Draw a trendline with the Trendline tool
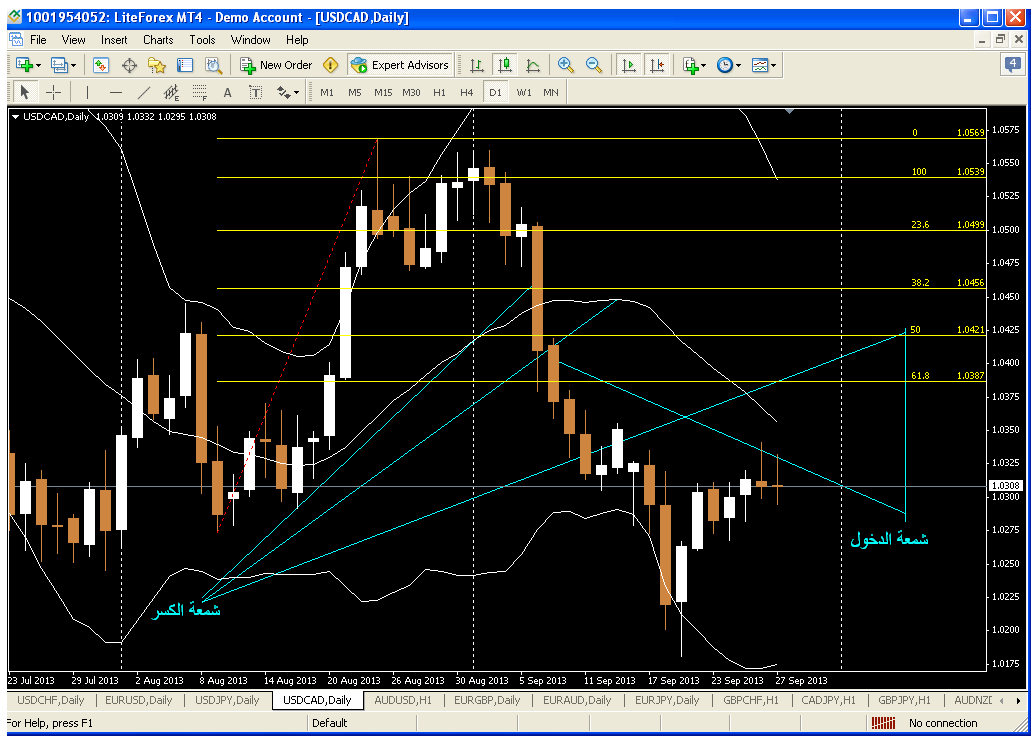The height and width of the screenshot is (736, 1032). 144,92
